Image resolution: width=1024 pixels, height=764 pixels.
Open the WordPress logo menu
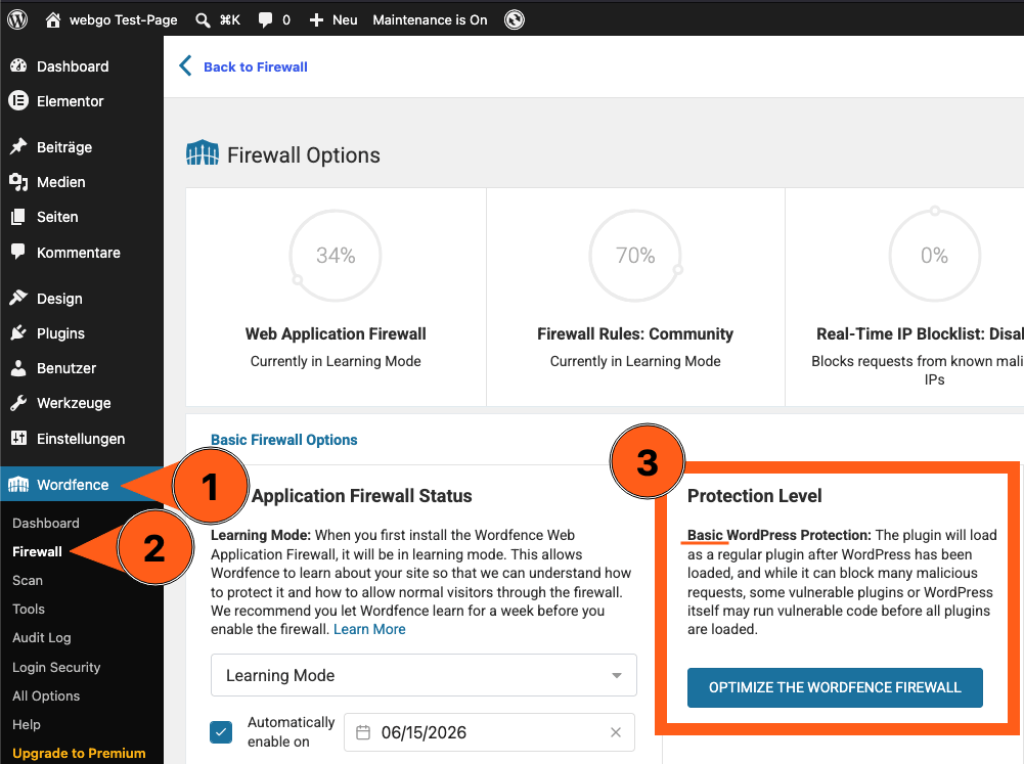click(18, 20)
